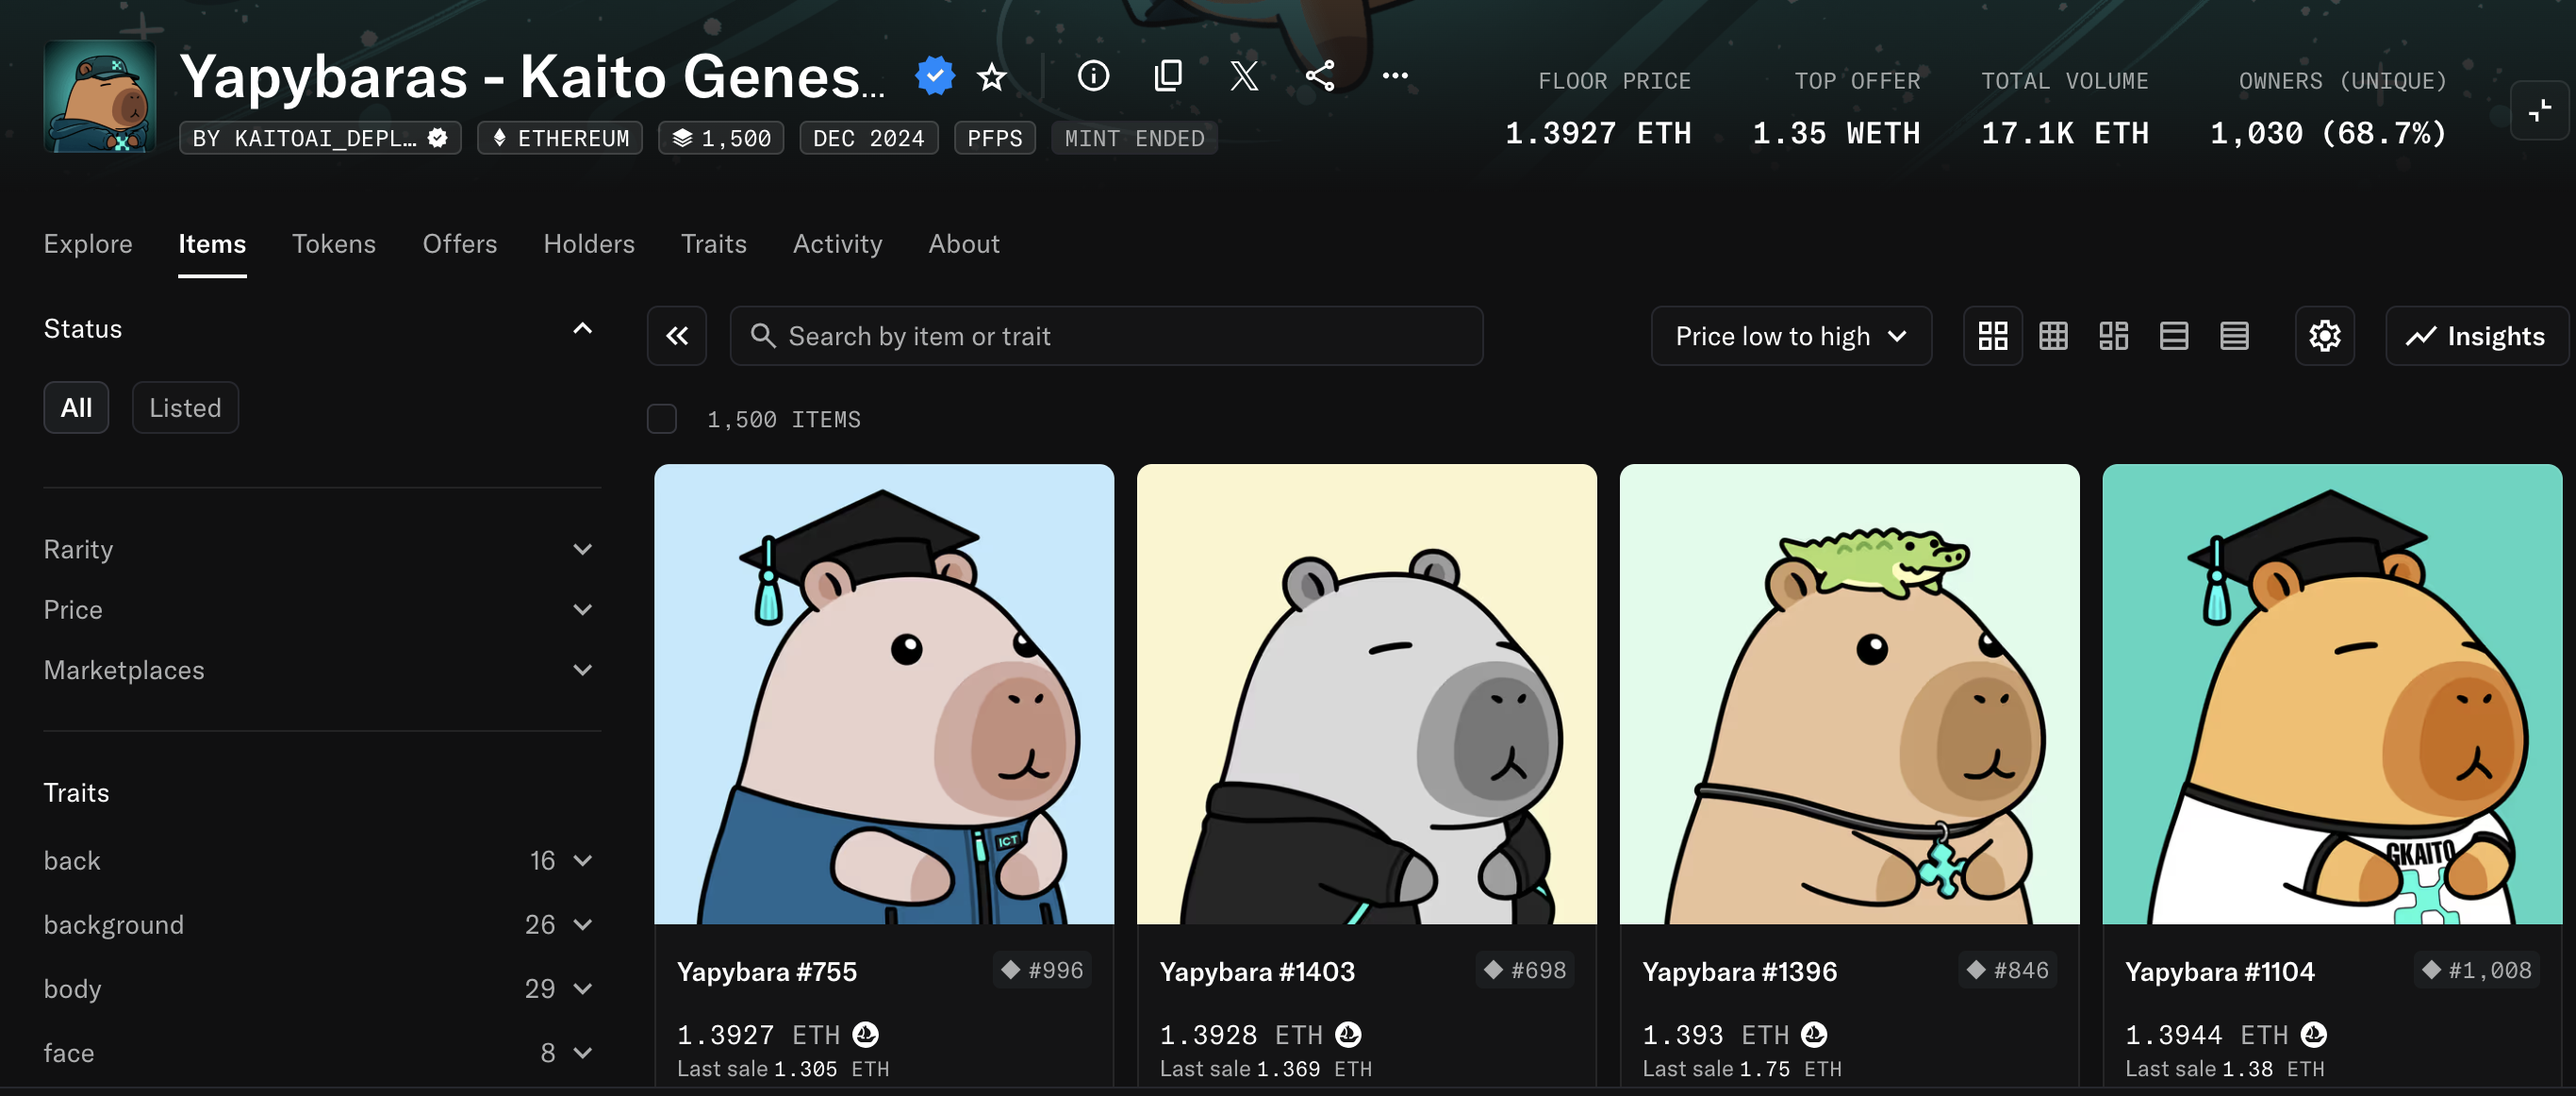
Task: Click the 'Yapybara #1403' title
Action: pos(1257,972)
